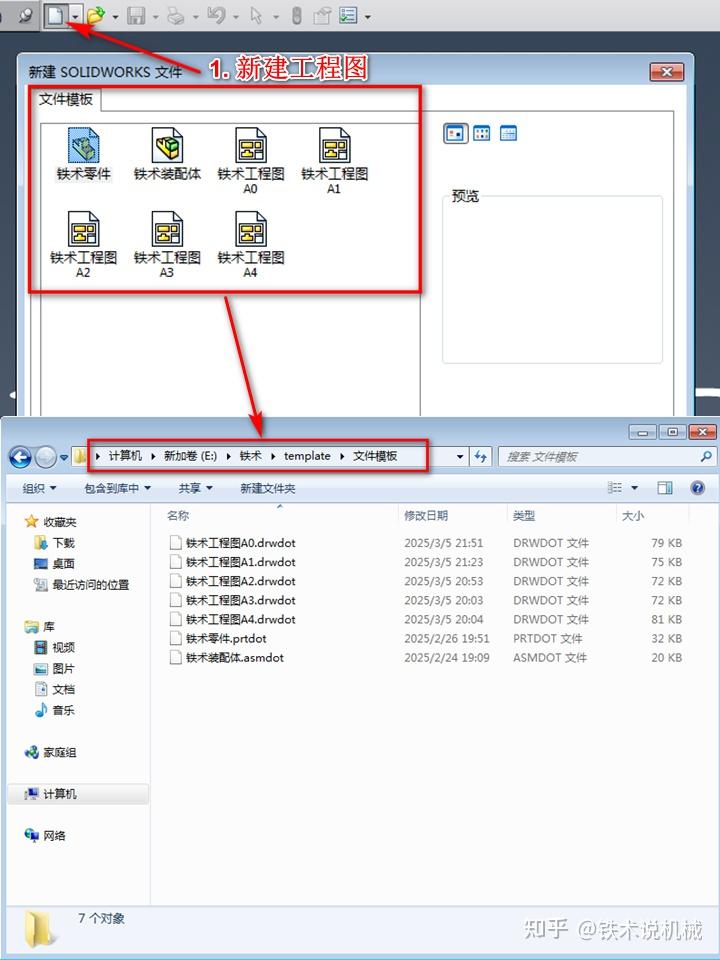Click the Refresh button beside address bar
The image size is (720, 960).
pyautogui.click(x=481, y=457)
